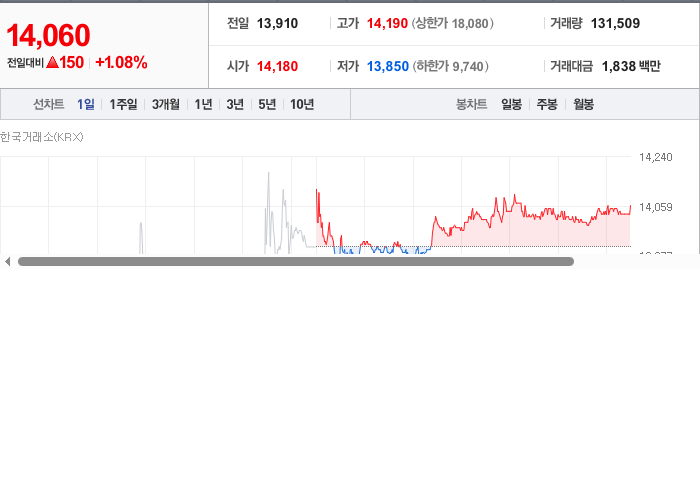
Task: Click the 한국거래소(KRX) label
Action: click(42, 137)
